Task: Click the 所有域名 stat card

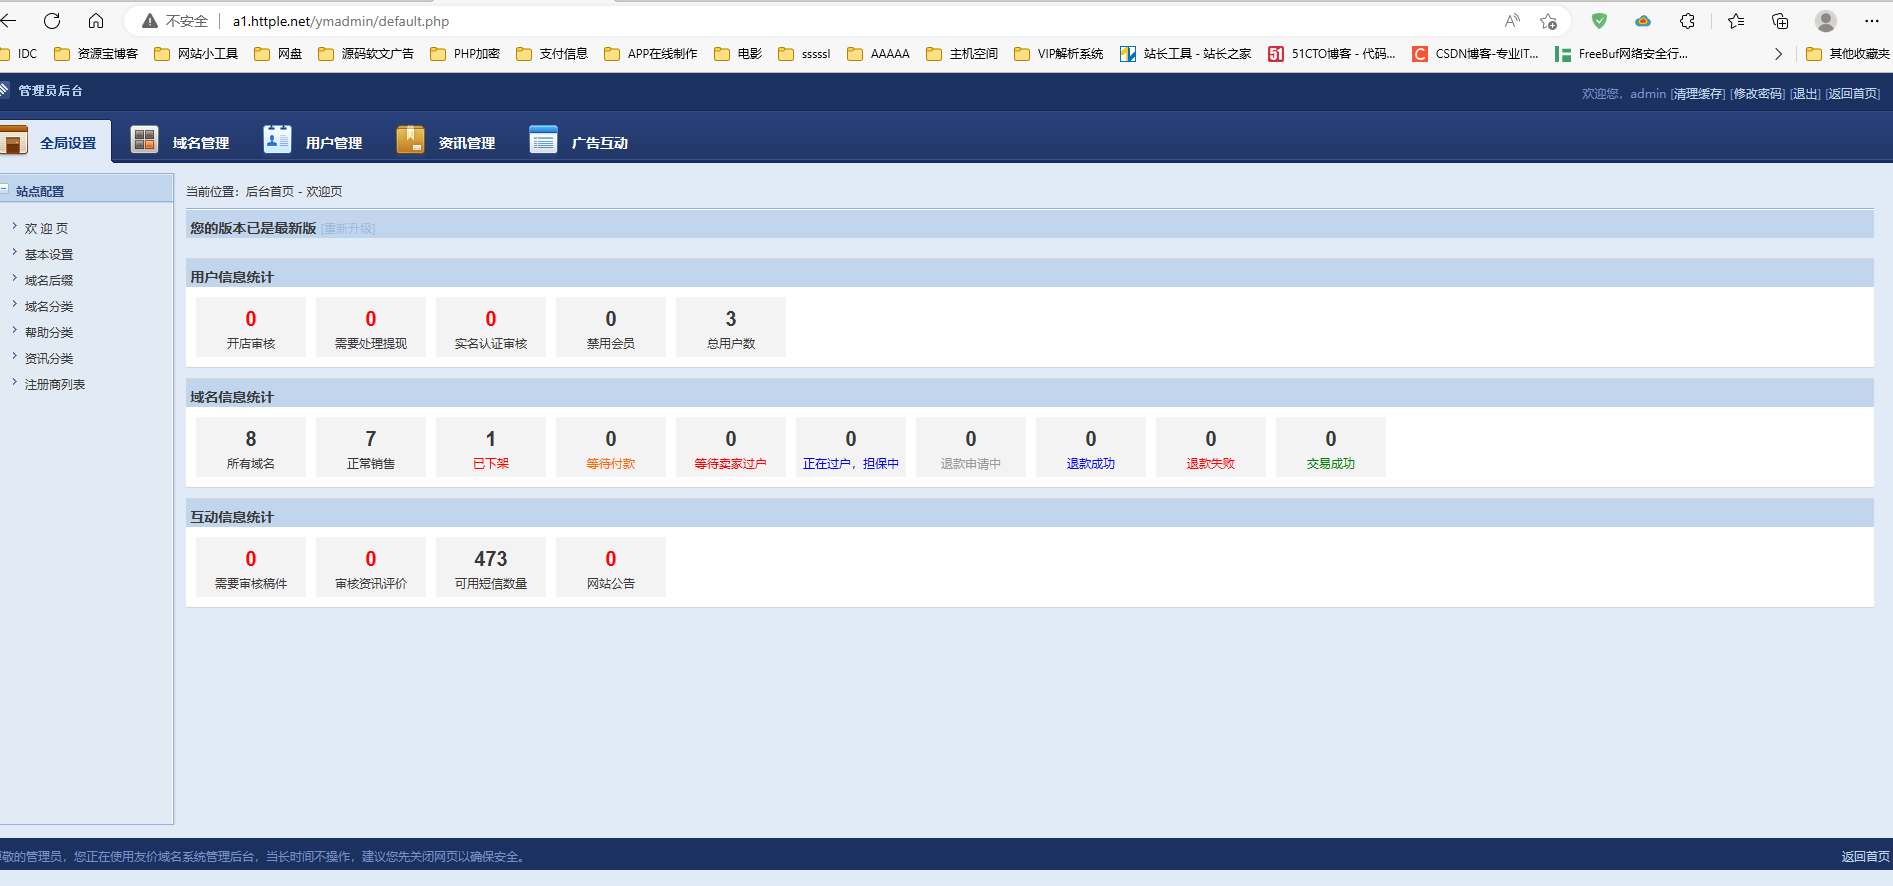Action: click(x=251, y=447)
